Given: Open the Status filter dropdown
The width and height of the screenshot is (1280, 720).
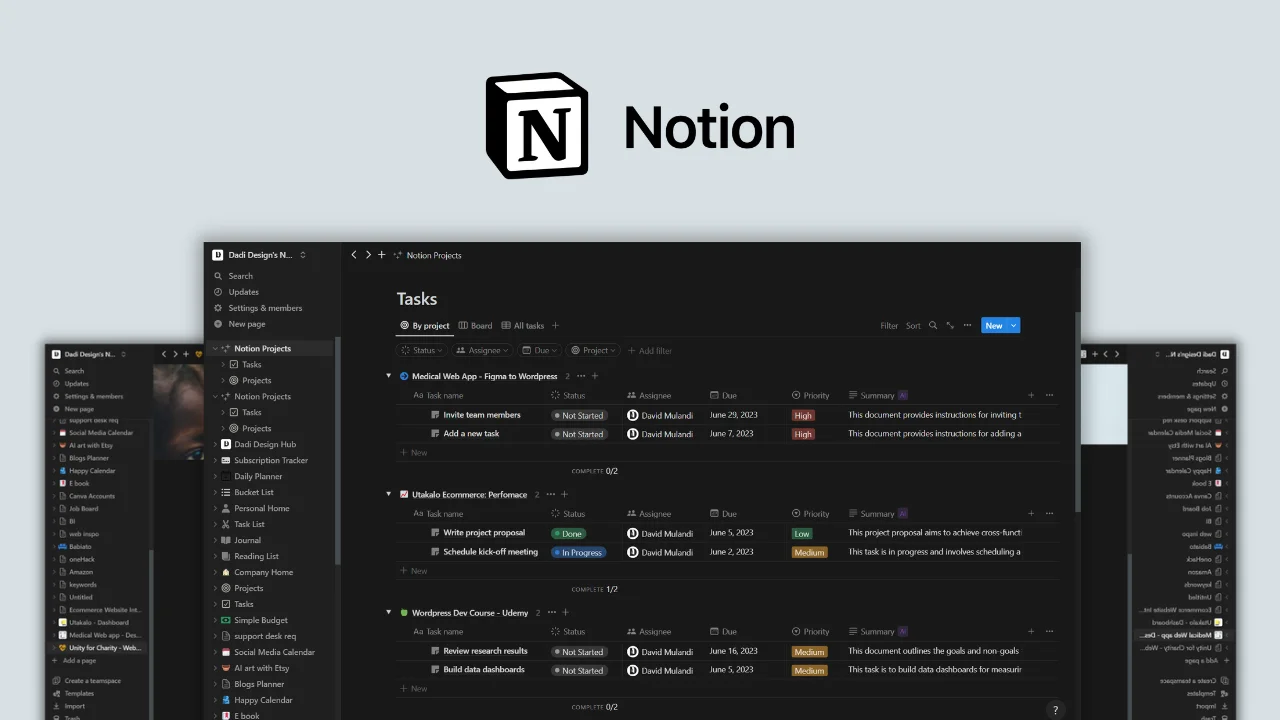Looking at the screenshot, I should [x=422, y=350].
